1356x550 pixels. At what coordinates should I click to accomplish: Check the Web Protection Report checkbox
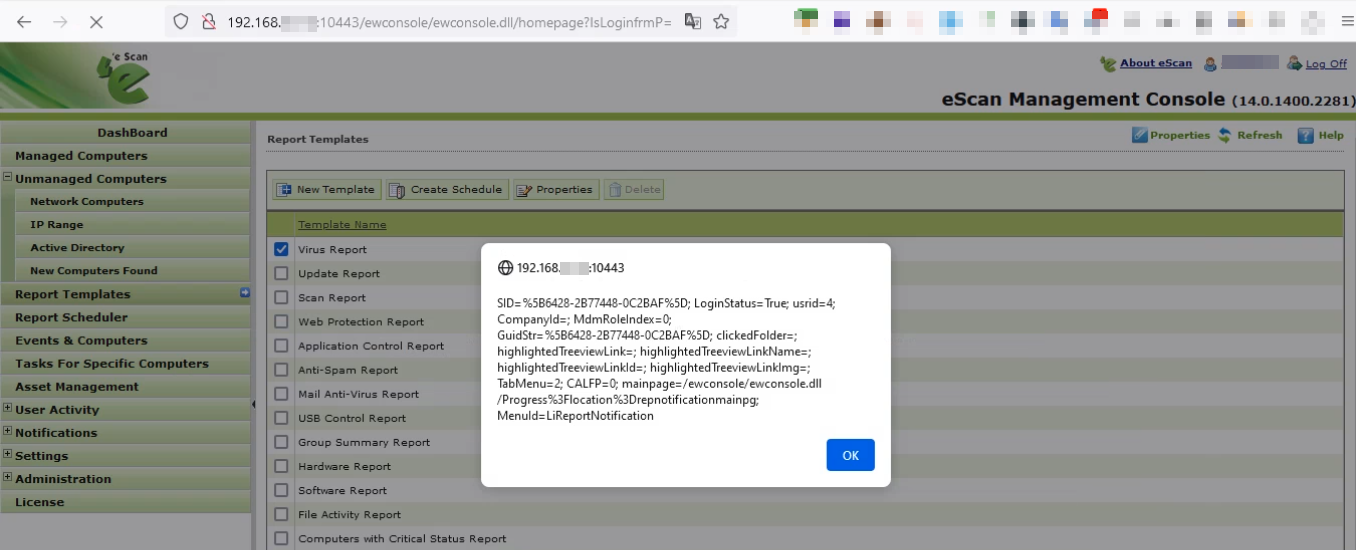(x=281, y=321)
